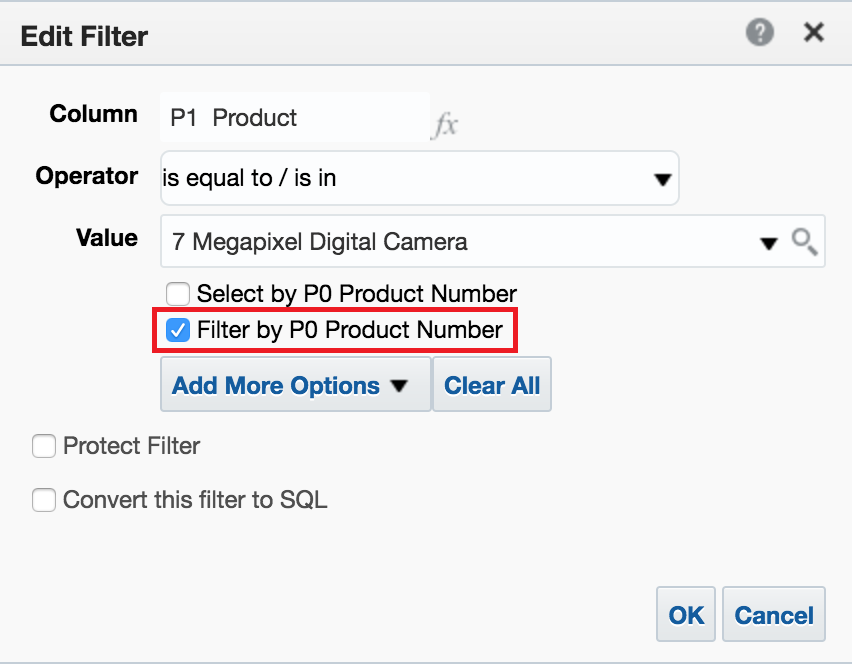Image resolution: width=852 pixels, height=664 pixels.
Task: Uncheck Filter by P0 Product Number
Action: (x=178, y=330)
